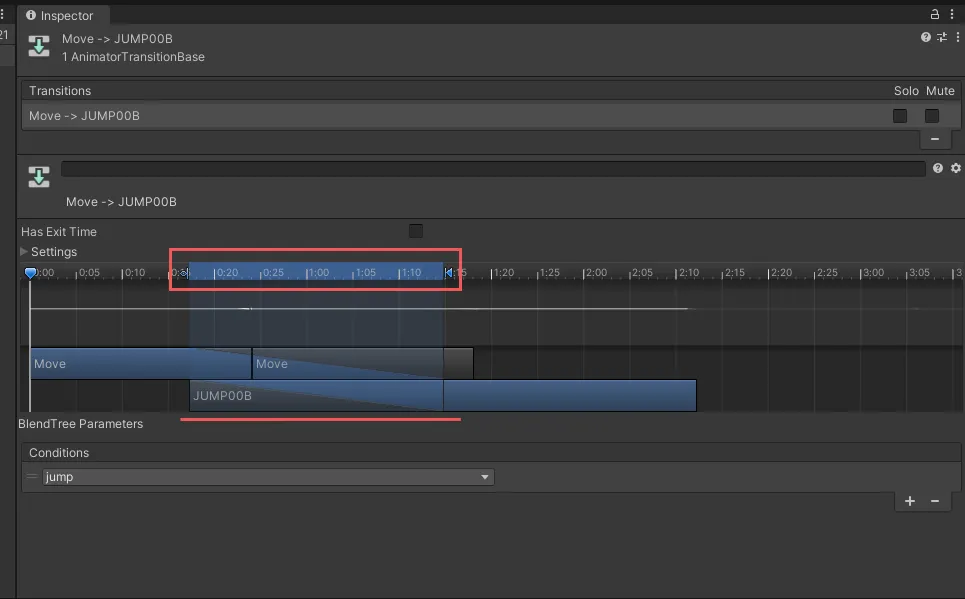The height and width of the screenshot is (599, 965).
Task: Enable the Solo checkbox for Move -> JUMP00B
Action: pyautogui.click(x=900, y=116)
